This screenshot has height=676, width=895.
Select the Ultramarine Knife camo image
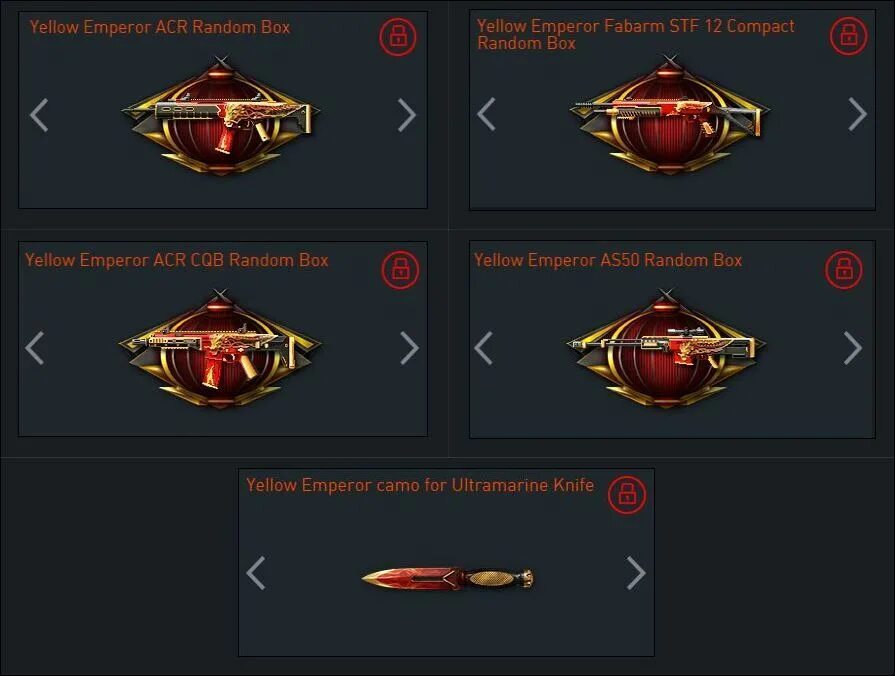point(448,579)
